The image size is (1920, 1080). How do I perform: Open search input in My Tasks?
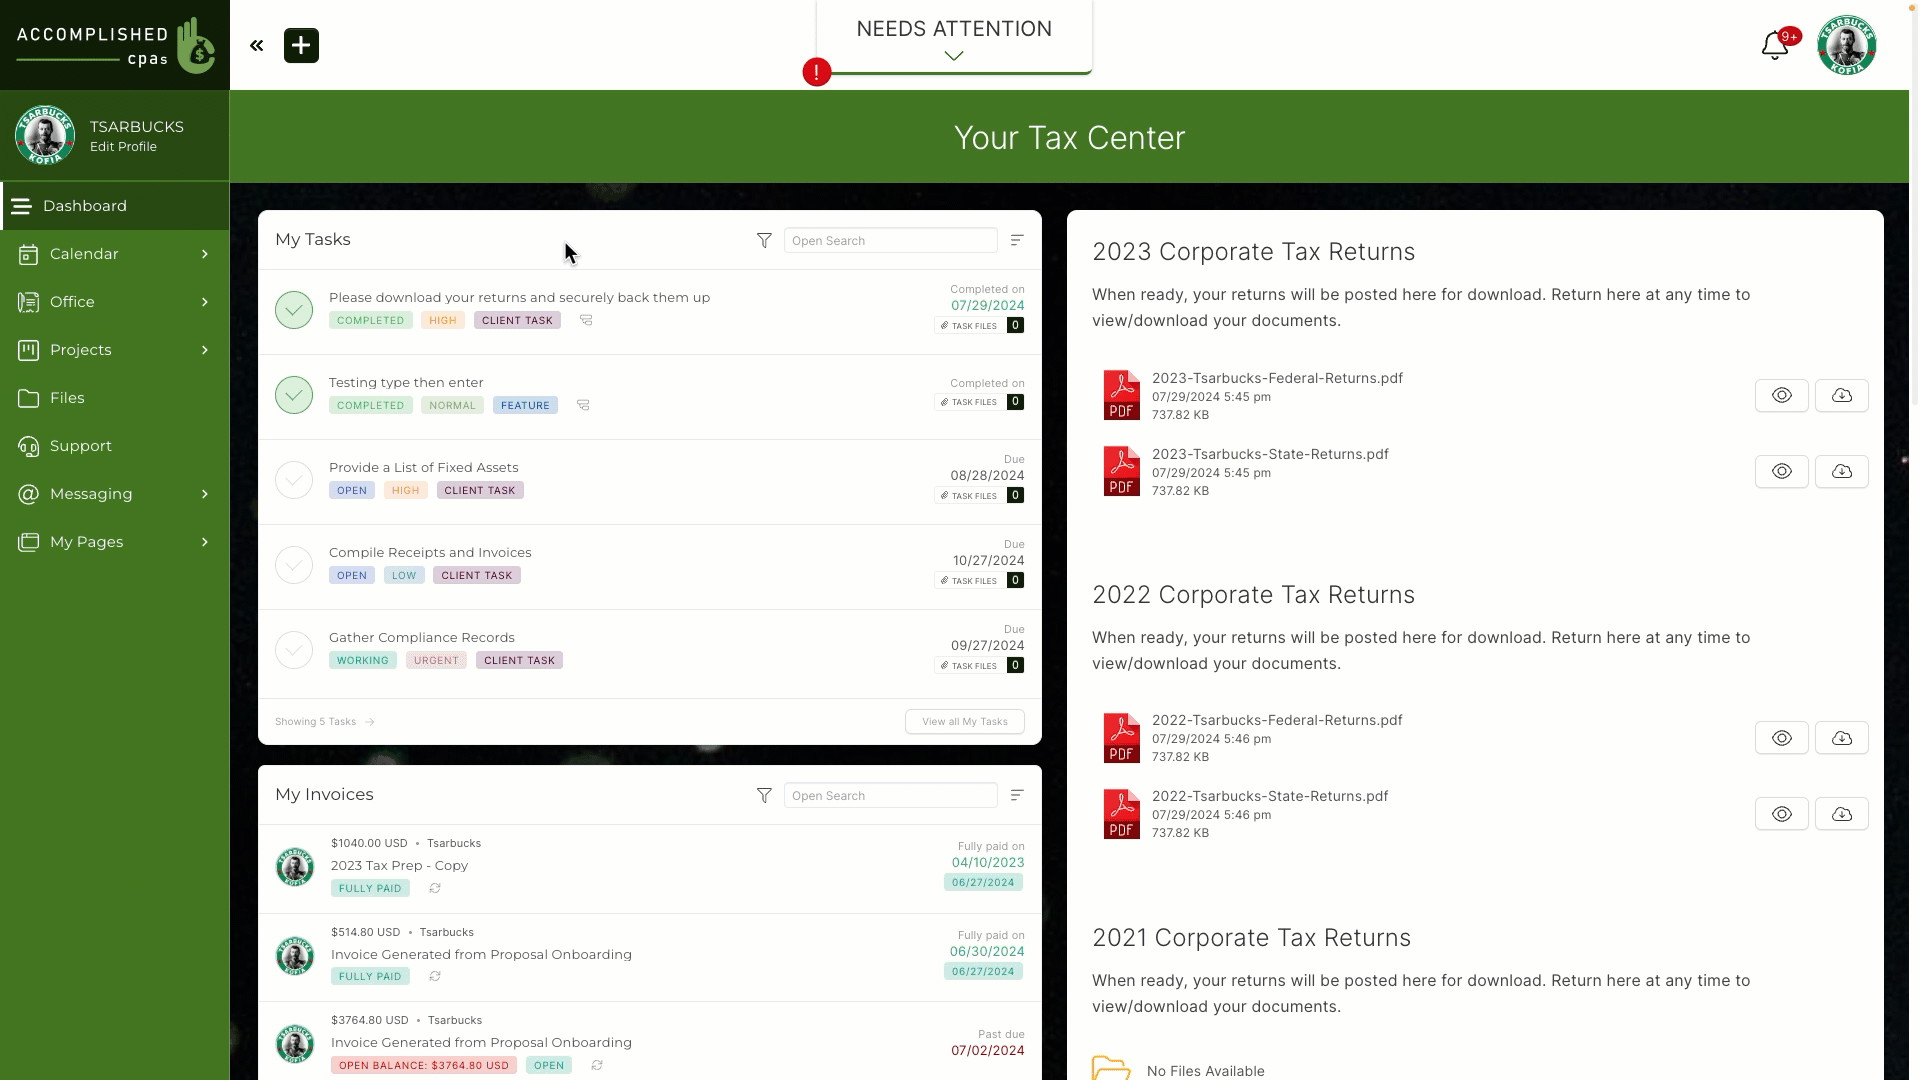(890, 240)
